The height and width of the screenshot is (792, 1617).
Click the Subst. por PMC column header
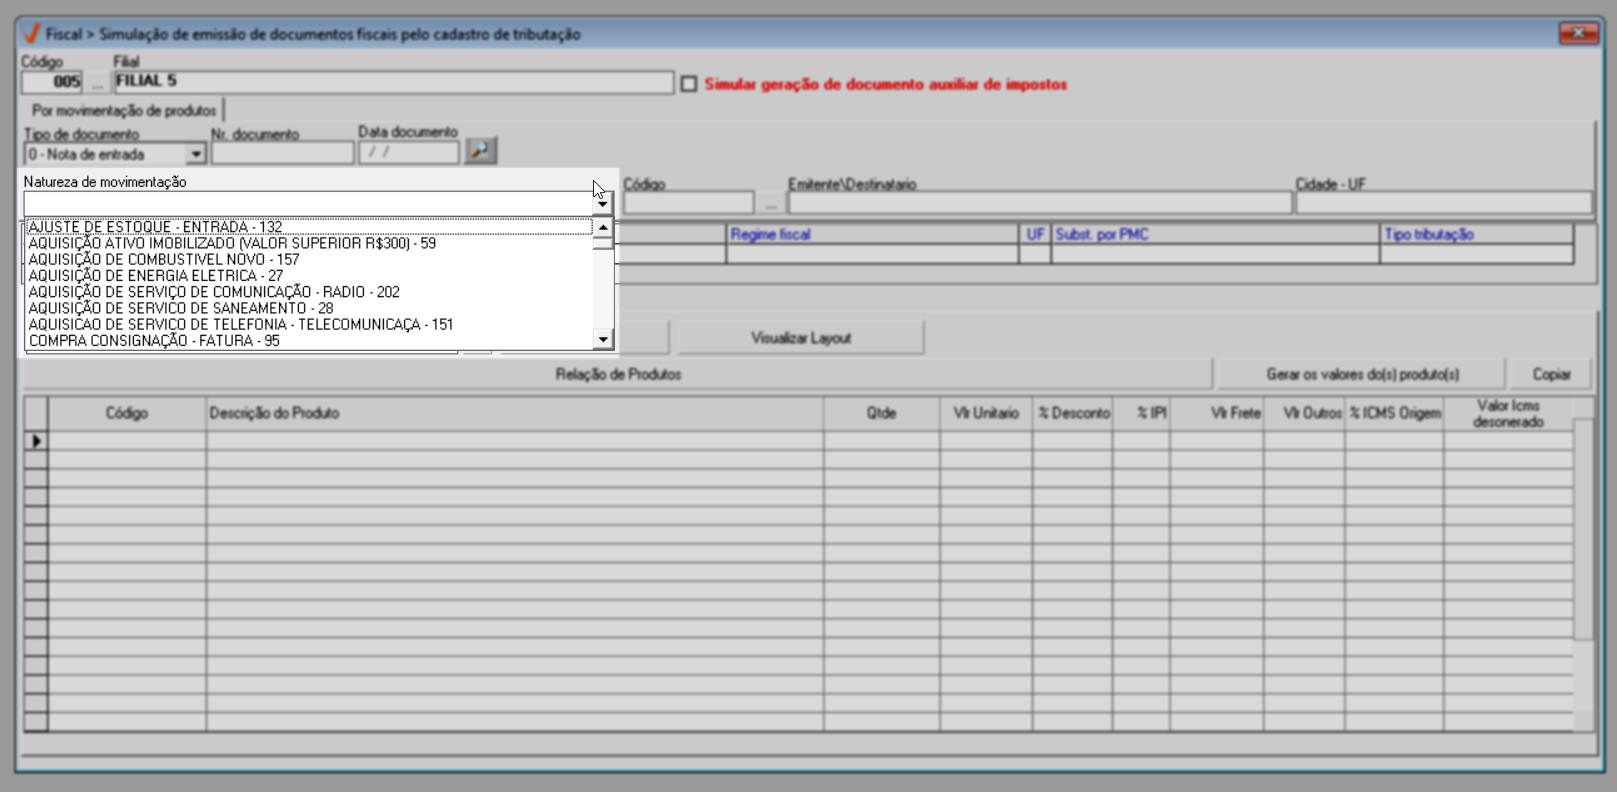pos(1215,234)
